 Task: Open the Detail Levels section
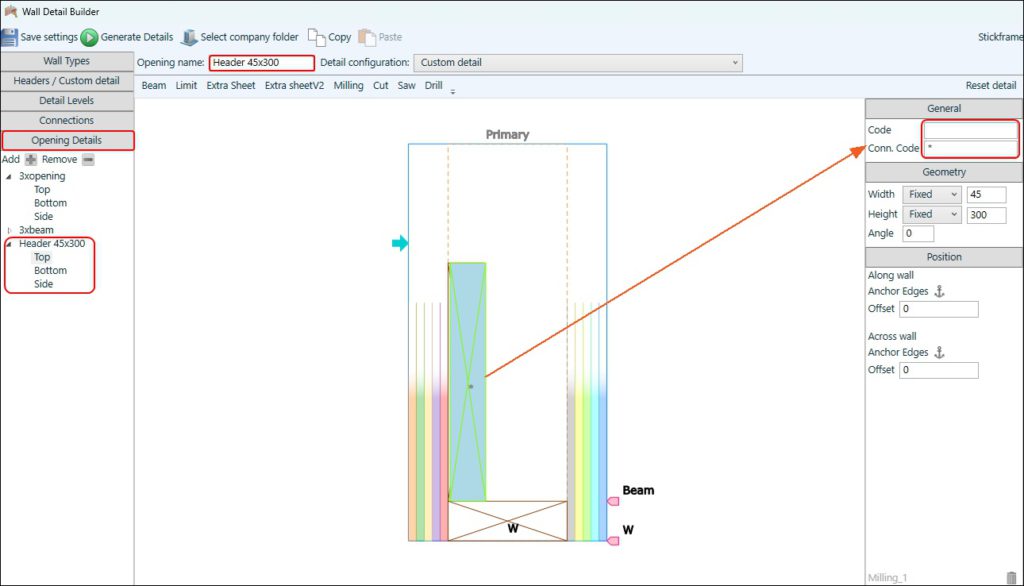(x=67, y=101)
